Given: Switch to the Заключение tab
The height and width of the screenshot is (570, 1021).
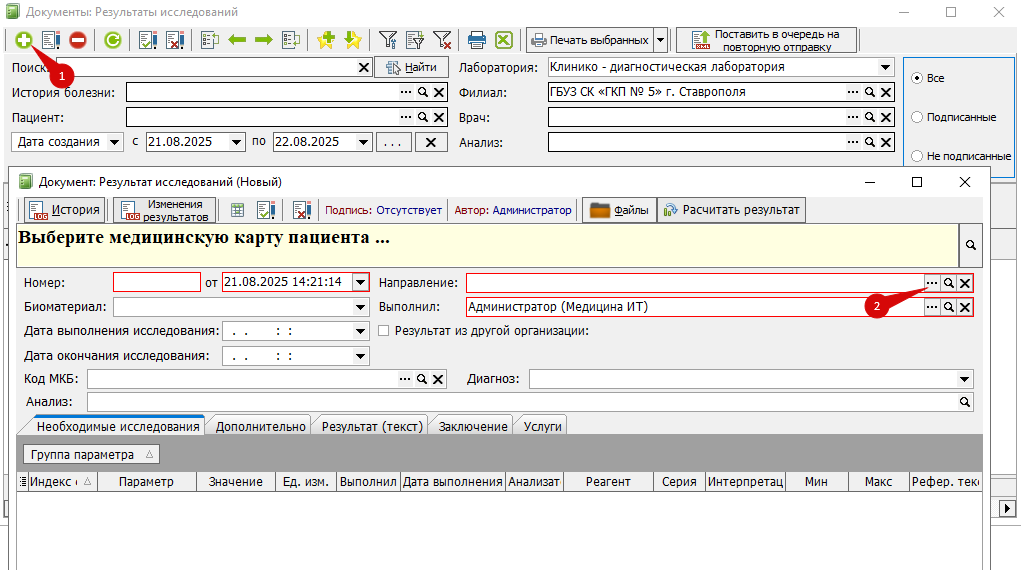Looking at the screenshot, I should click(473, 426).
